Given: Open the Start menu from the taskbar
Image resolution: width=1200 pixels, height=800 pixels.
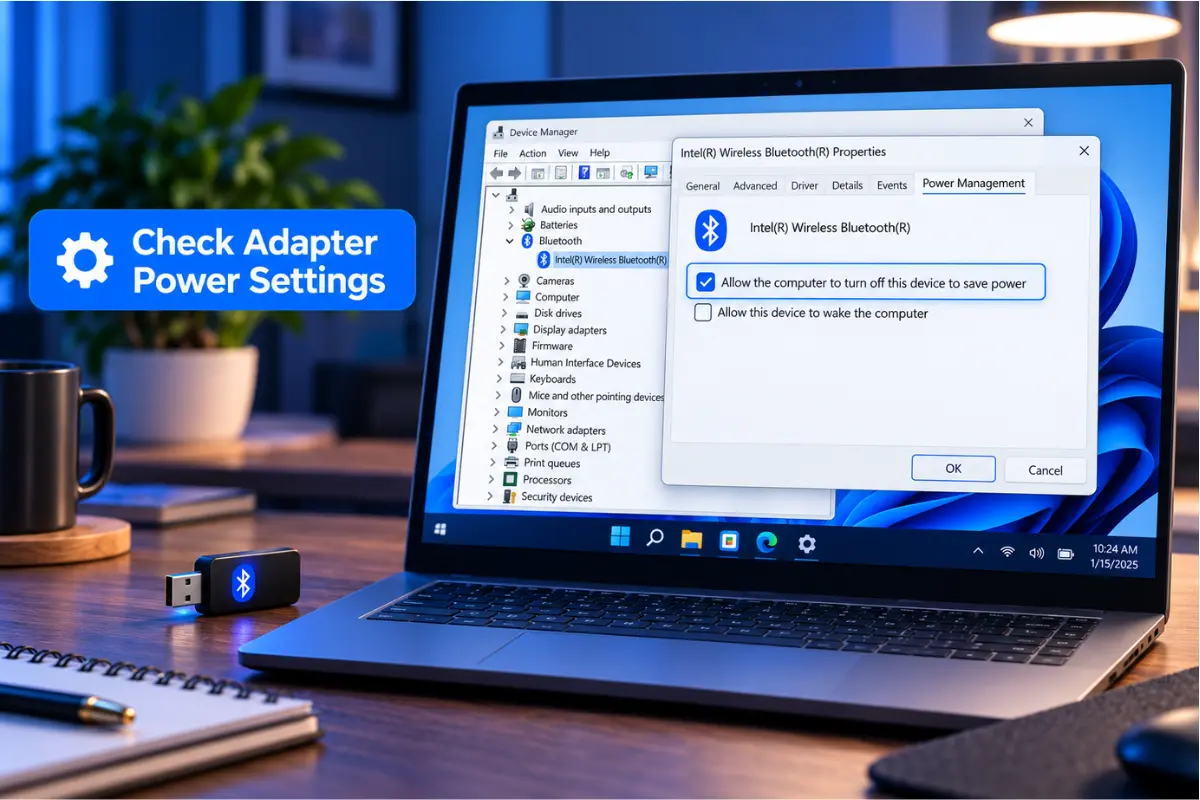Looking at the screenshot, I should point(620,538).
